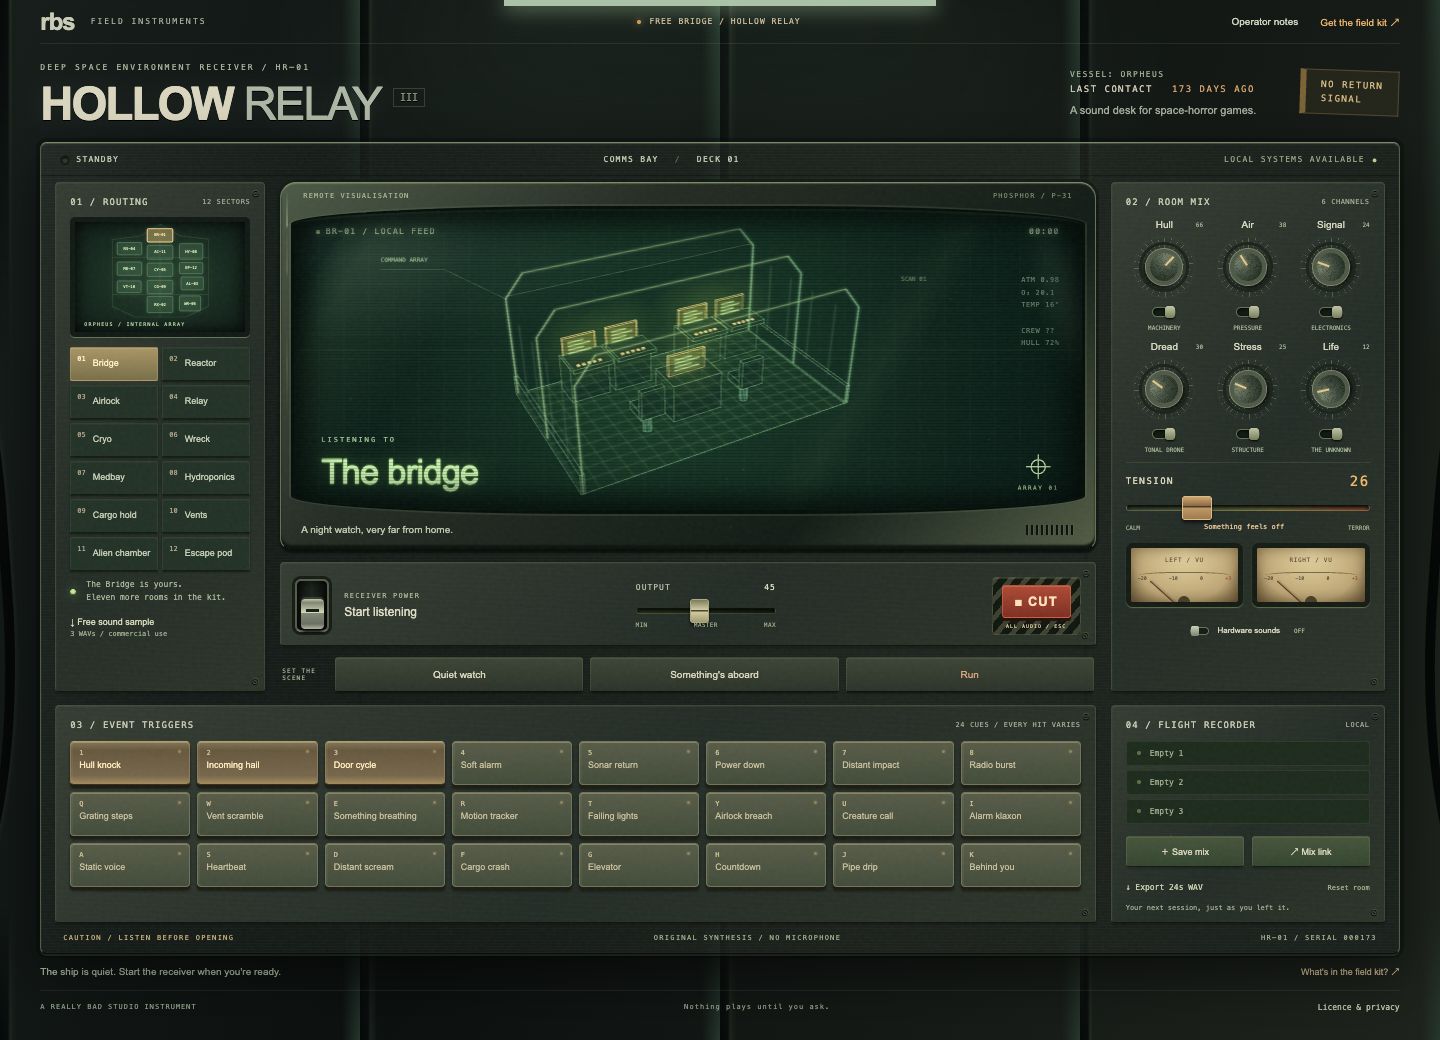Open Operator notes
This screenshot has width=1440, height=1040.
click(x=1264, y=22)
